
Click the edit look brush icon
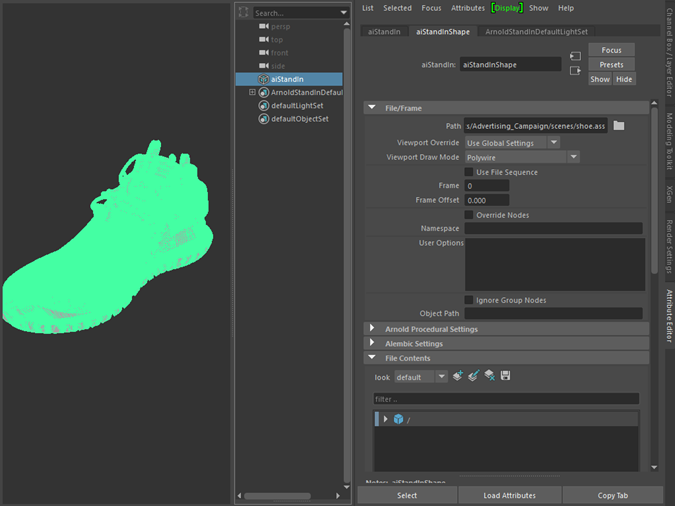pos(474,376)
